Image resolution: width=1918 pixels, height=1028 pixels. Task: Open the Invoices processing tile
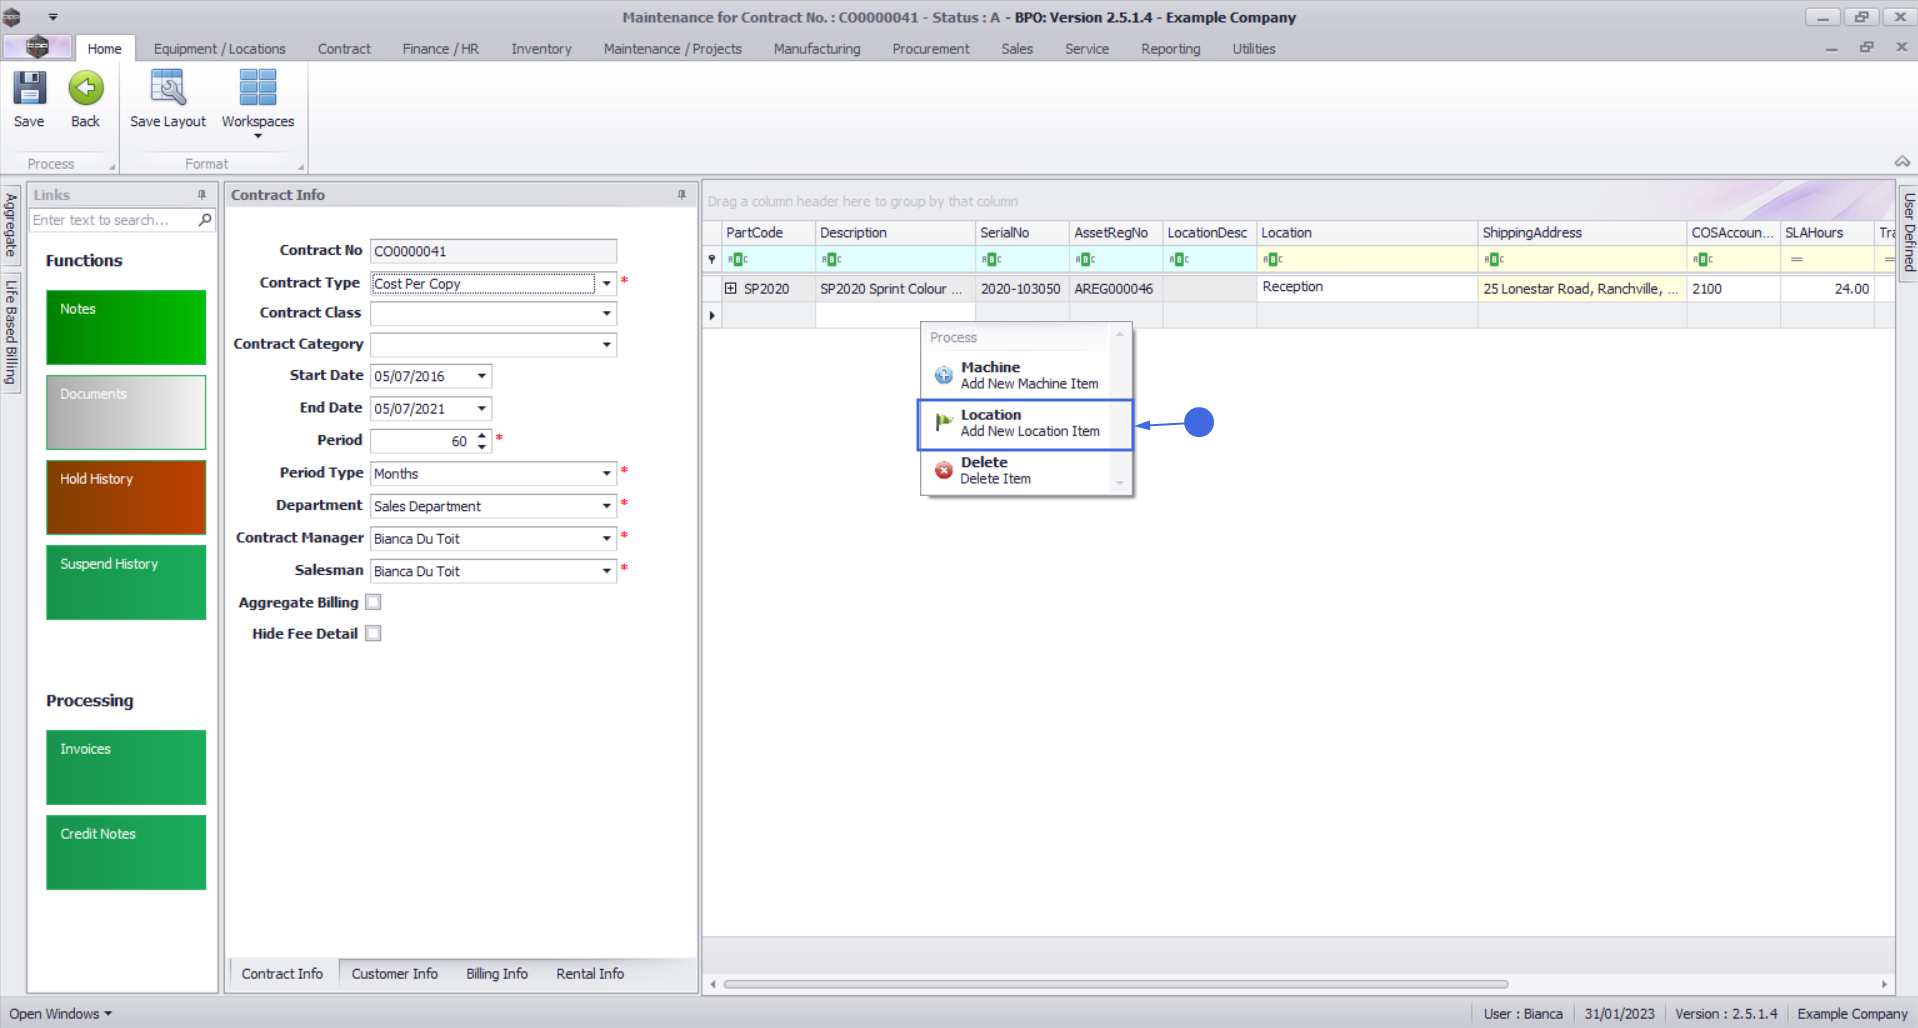[126, 767]
